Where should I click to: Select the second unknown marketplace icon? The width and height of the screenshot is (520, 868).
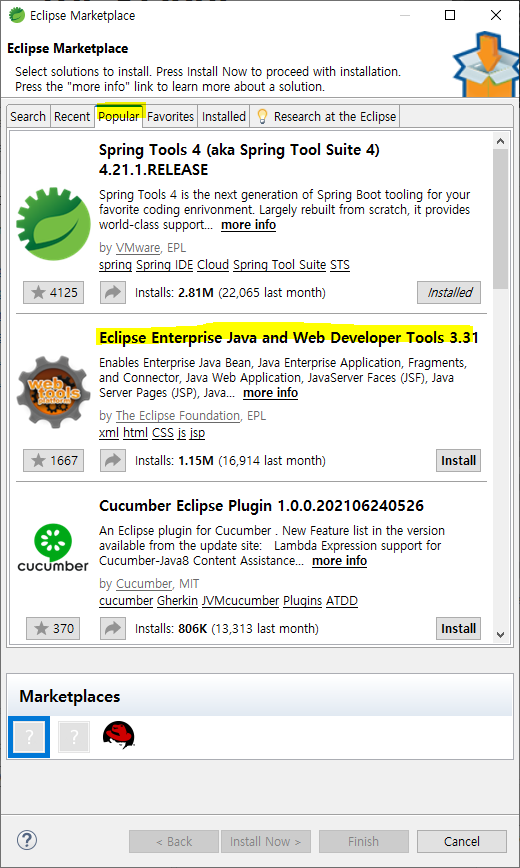74,737
